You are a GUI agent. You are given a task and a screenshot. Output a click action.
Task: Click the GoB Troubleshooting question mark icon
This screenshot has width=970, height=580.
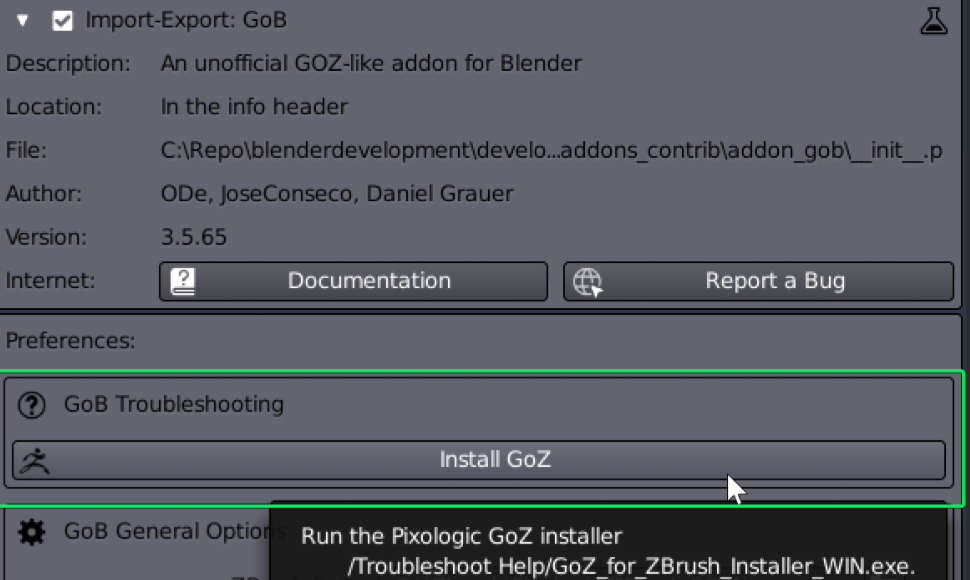click(x=30, y=404)
